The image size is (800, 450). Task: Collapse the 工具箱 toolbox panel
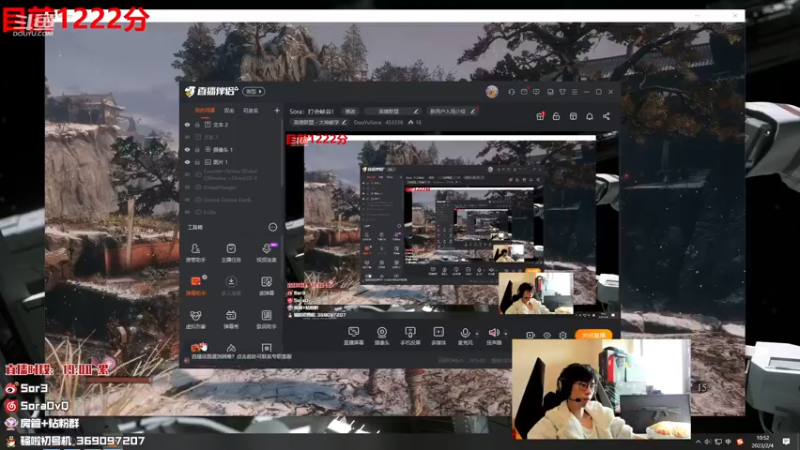[x=272, y=227]
